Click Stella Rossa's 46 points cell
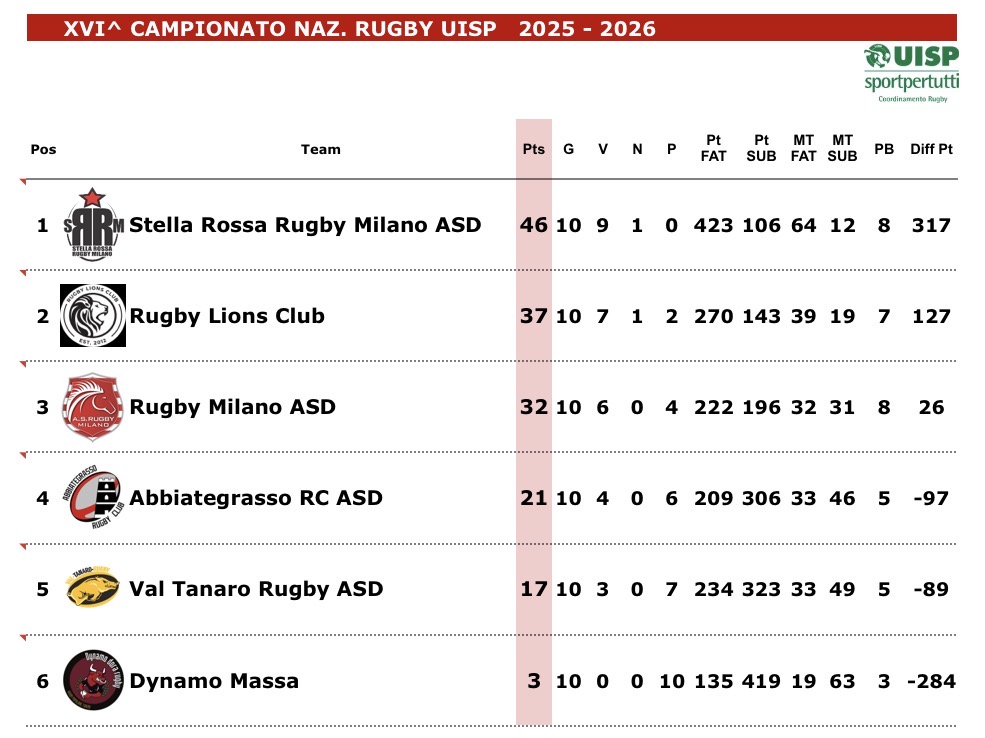The image size is (985, 738). tap(534, 225)
